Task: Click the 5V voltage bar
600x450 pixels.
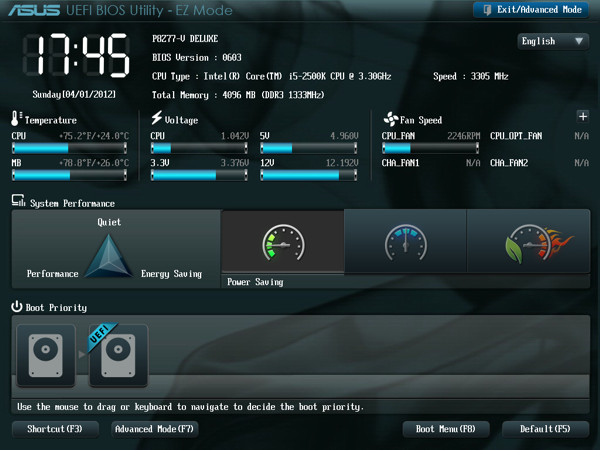Action: 309,148
